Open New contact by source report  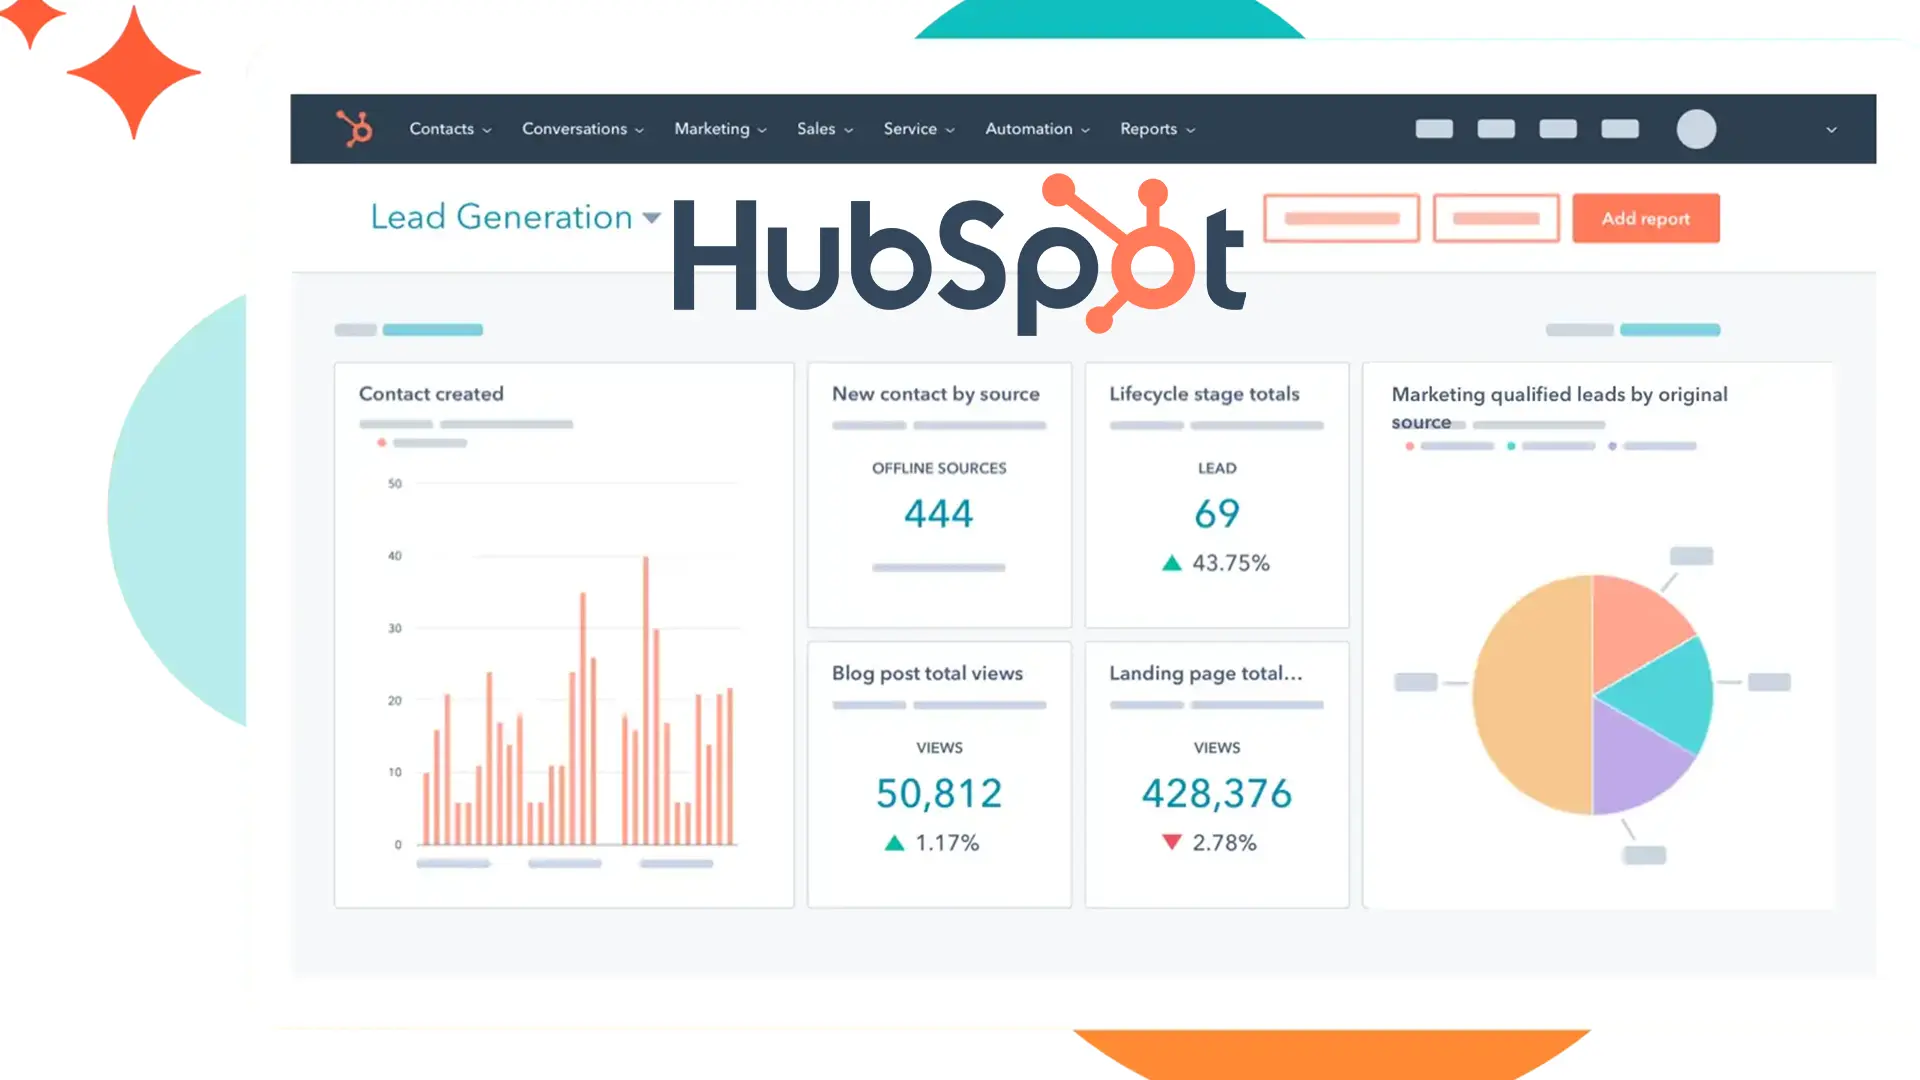point(936,394)
